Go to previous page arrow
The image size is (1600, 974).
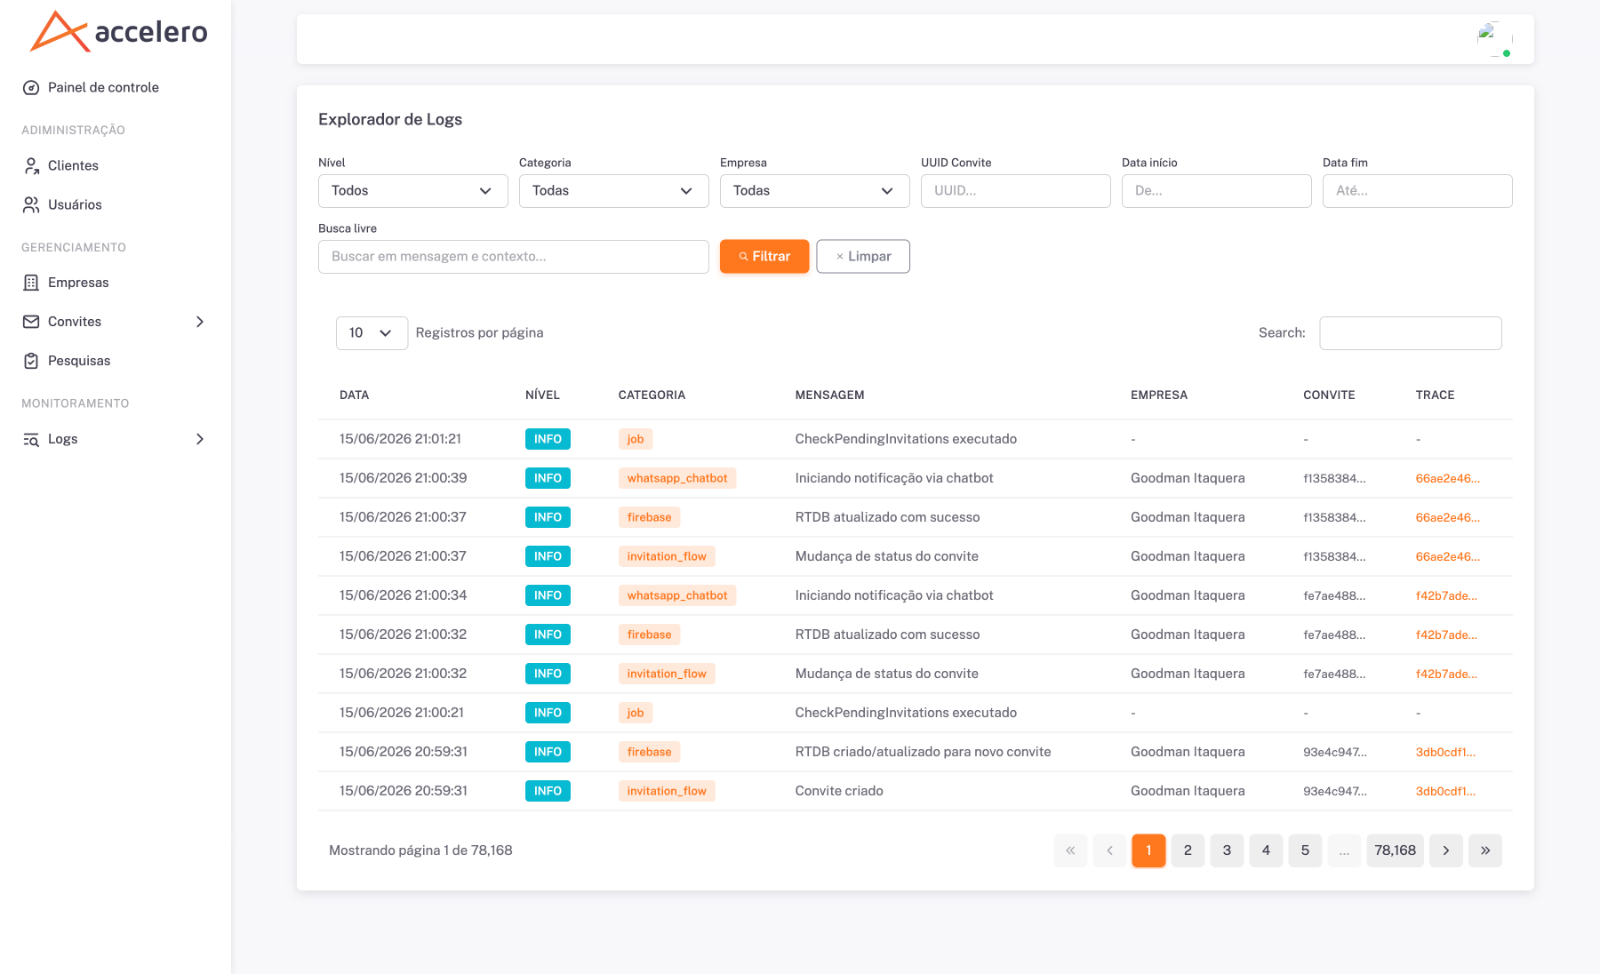tap(1109, 851)
